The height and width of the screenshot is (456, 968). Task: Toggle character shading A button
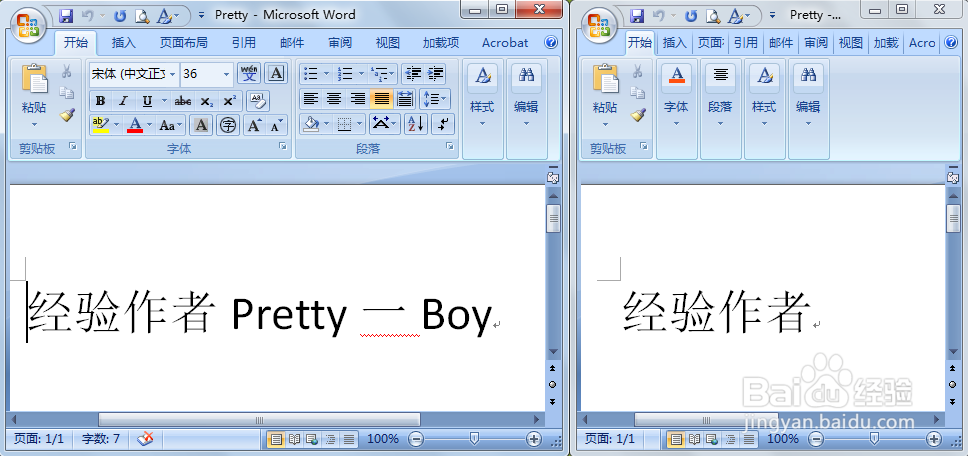pos(201,125)
